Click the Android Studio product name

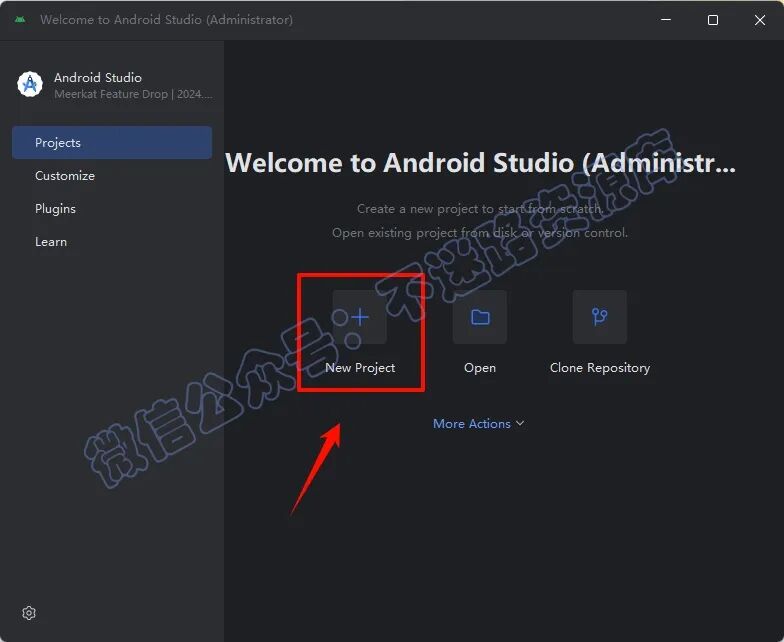(x=98, y=78)
